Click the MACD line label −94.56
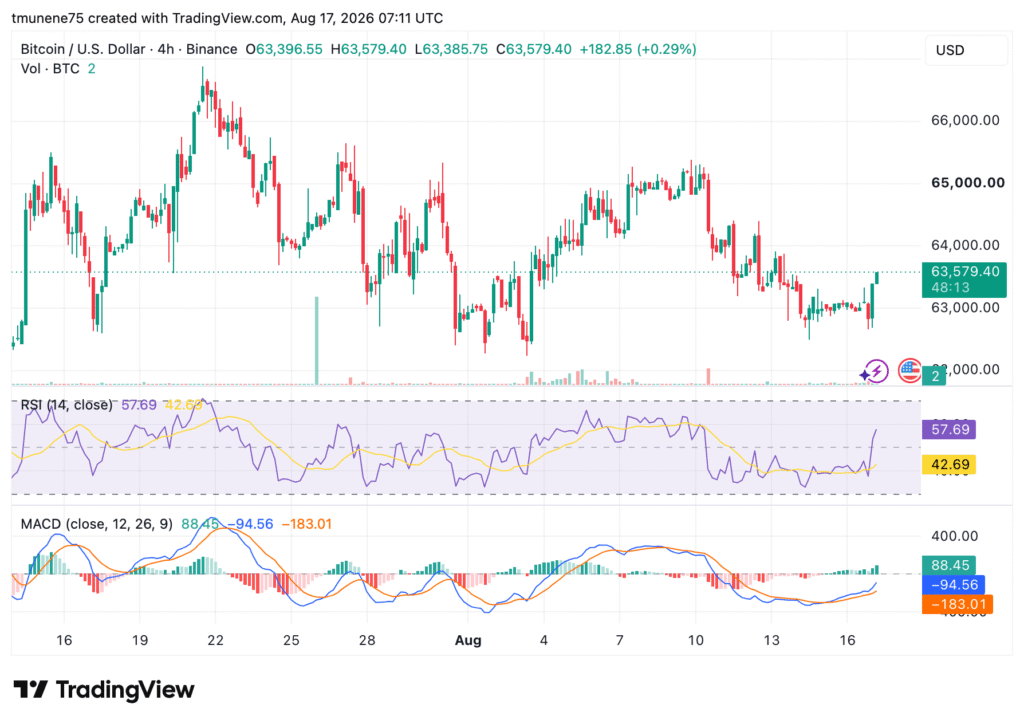This screenshot has height=724, width=1024. (953, 584)
